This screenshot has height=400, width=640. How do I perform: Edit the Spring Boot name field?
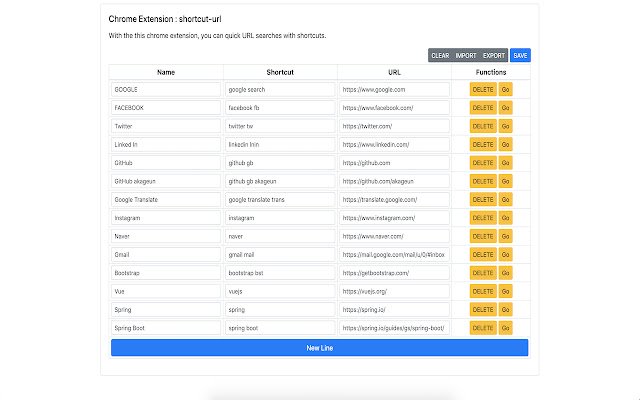(166, 328)
